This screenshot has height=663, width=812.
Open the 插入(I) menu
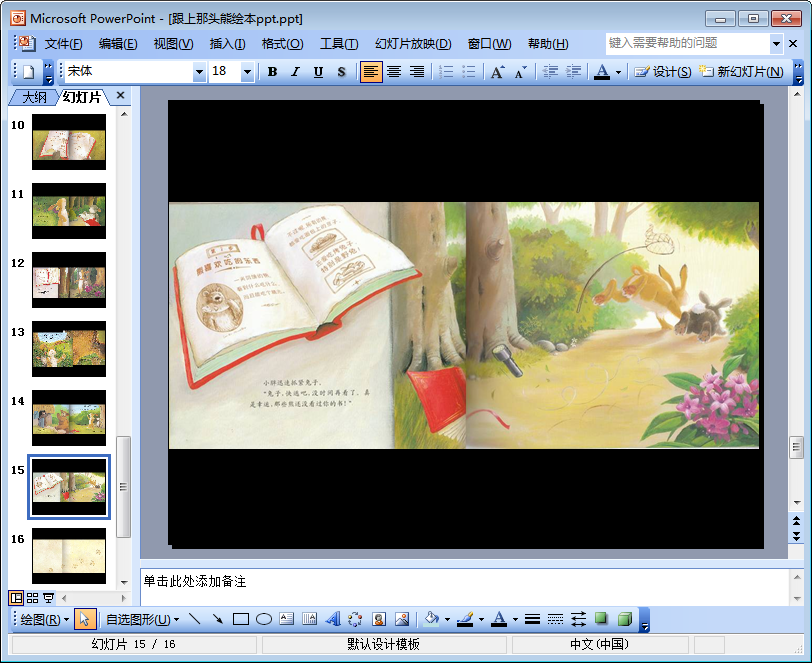click(x=227, y=44)
